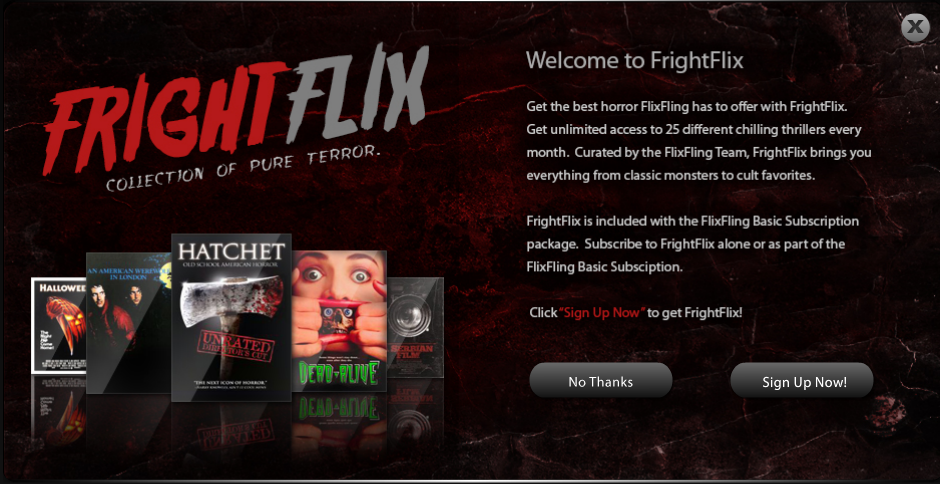This screenshot has width=940, height=484.
Task: Close the FrightFlix popup with the X
Action: point(915,27)
